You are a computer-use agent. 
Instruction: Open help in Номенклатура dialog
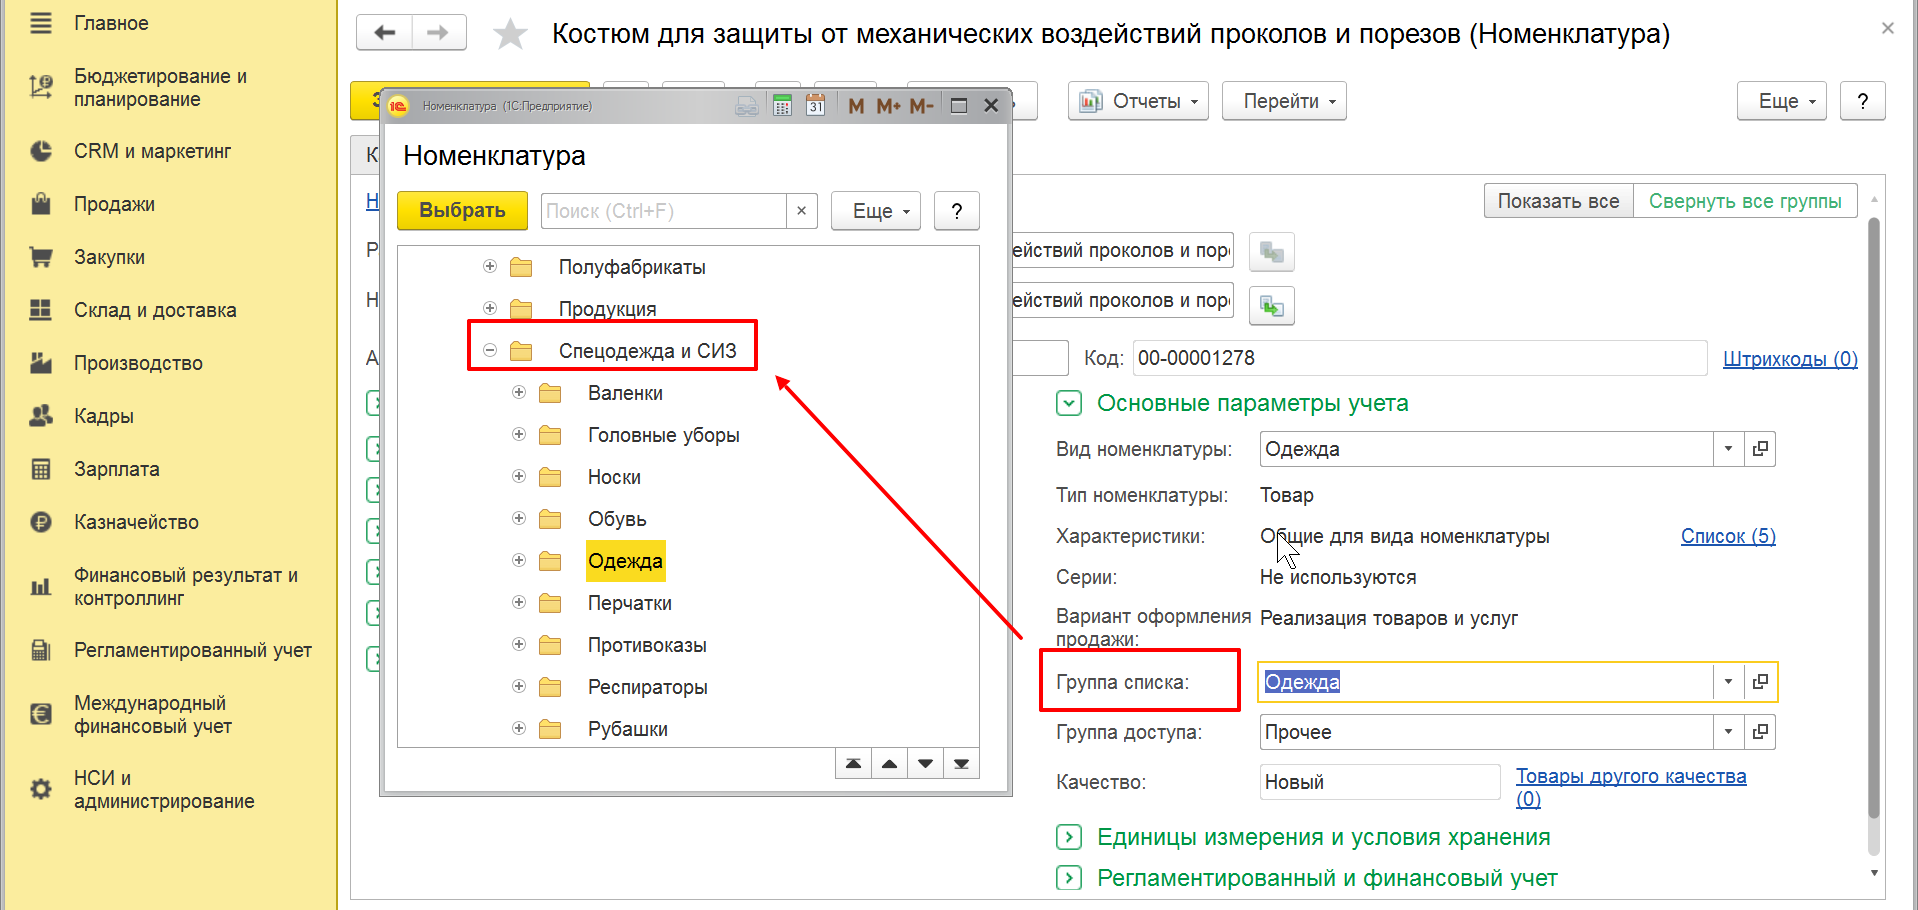(x=957, y=211)
